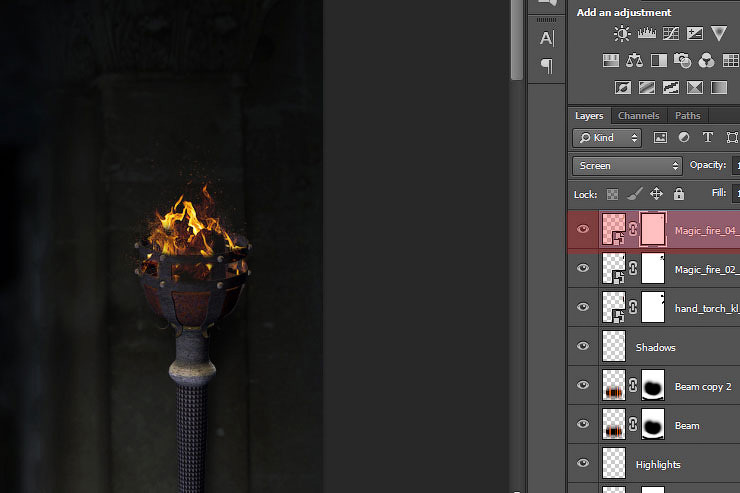Add a Curves adjustment
This screenshot has height=493, width=740.
(x=671, y=34)
